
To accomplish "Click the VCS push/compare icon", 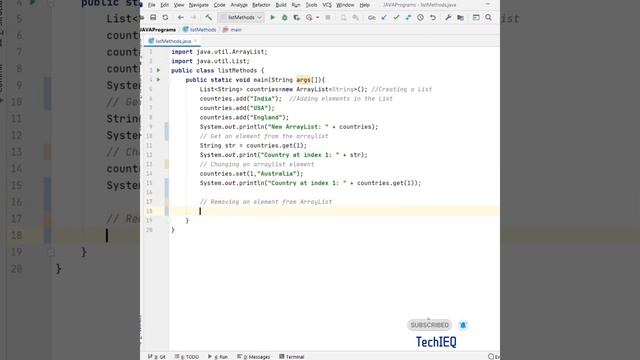I will tap(408, 18).
